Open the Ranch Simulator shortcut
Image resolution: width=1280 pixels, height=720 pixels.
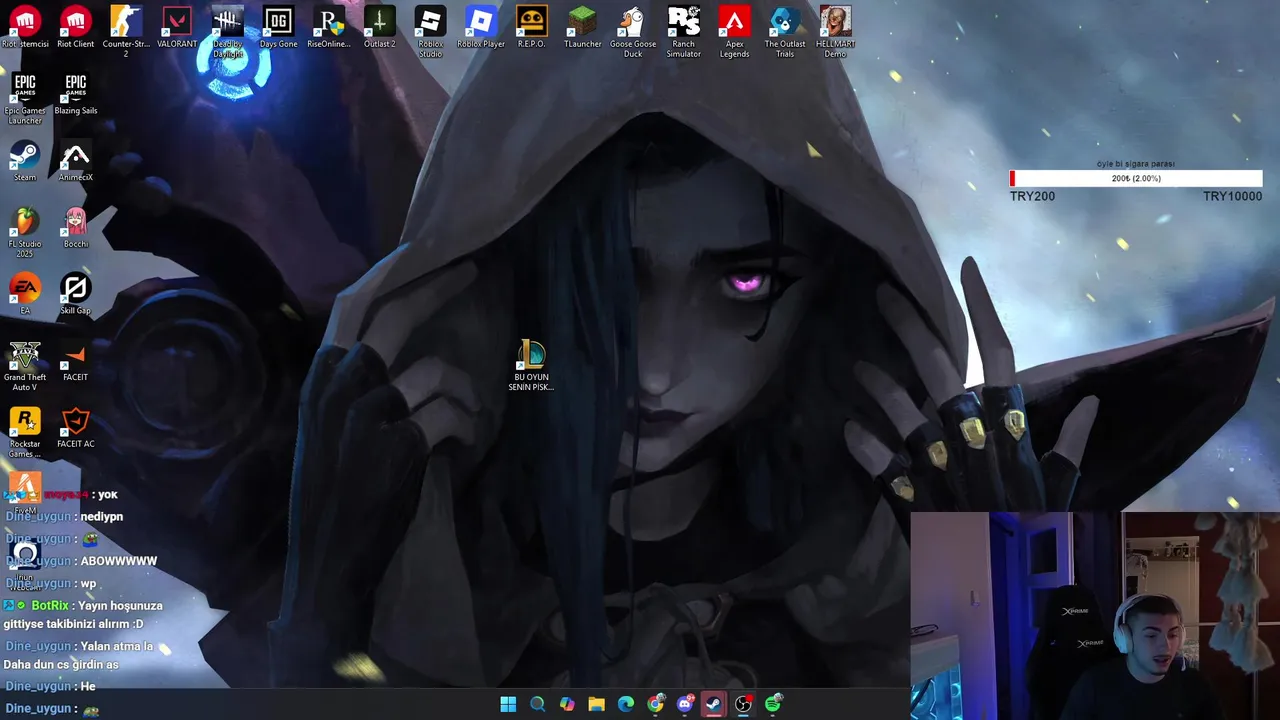coord(683,31)
